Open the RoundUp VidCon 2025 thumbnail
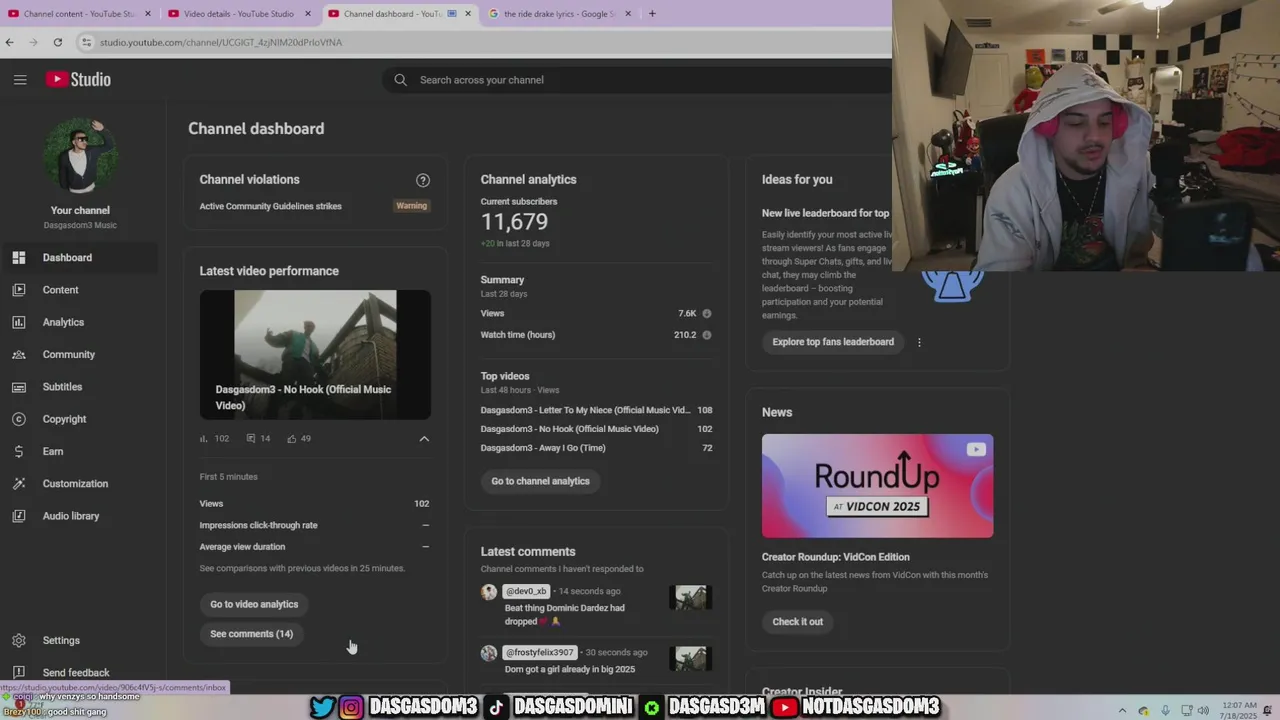Image resolution: width=1280 pixels, height=720 pixels. [x=877, y=486]
